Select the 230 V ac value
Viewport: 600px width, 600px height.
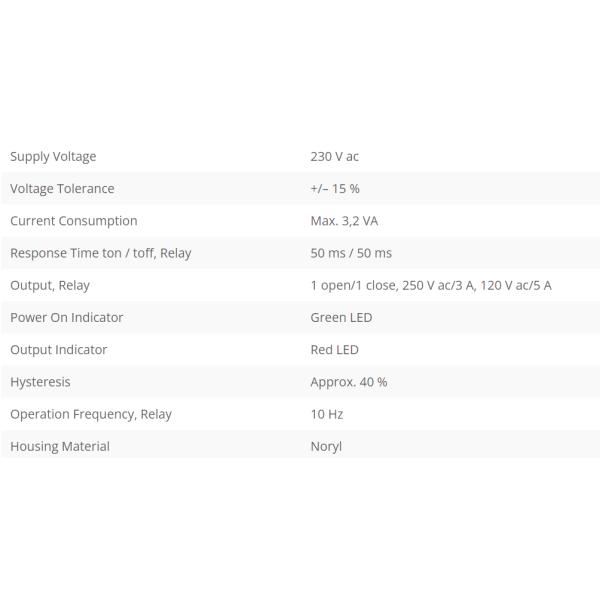[x=334, y=156]
